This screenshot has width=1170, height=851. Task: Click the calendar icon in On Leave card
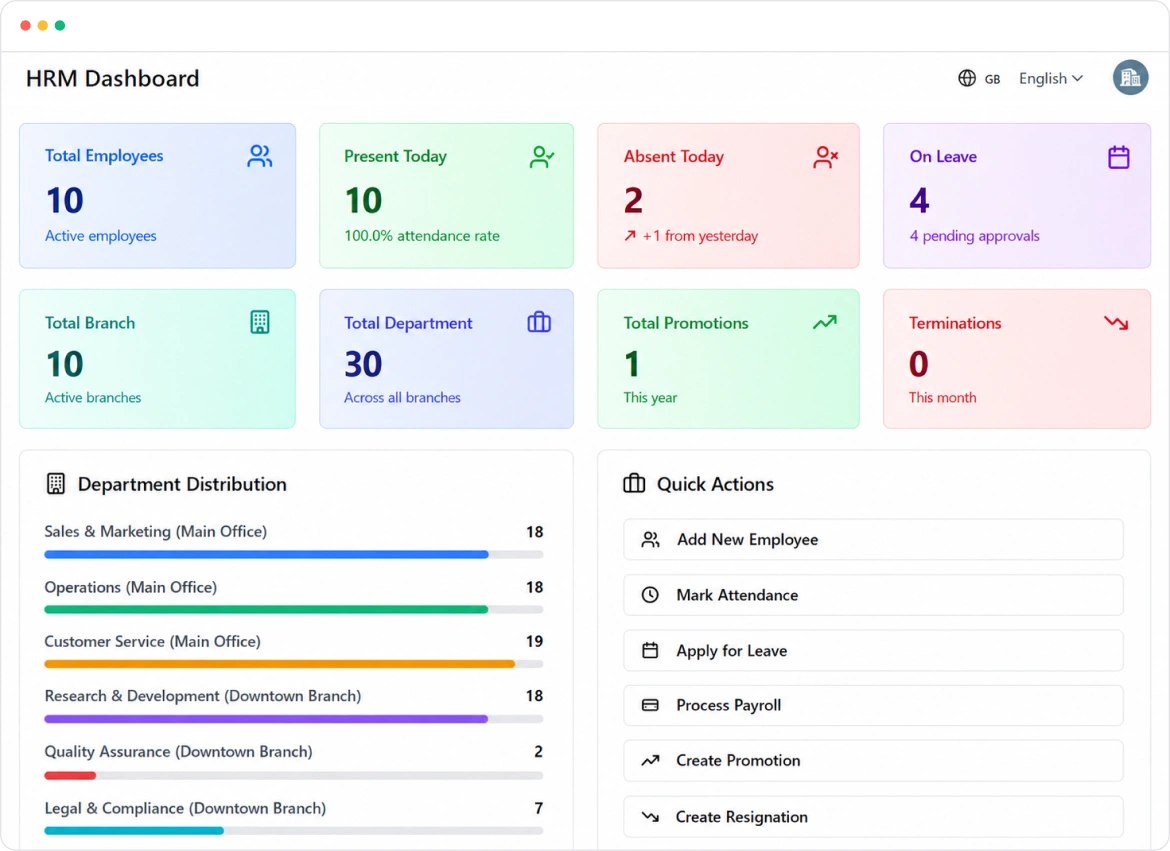[1119, 157]
